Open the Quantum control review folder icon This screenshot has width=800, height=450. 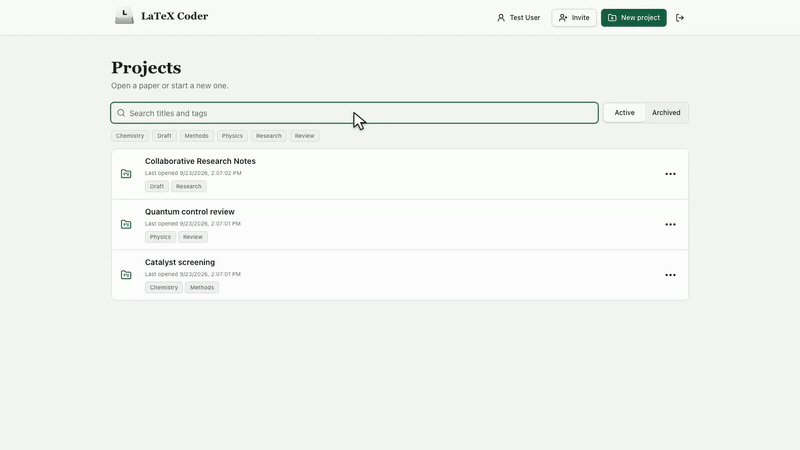pyautogui.click(x=126, y=224)
